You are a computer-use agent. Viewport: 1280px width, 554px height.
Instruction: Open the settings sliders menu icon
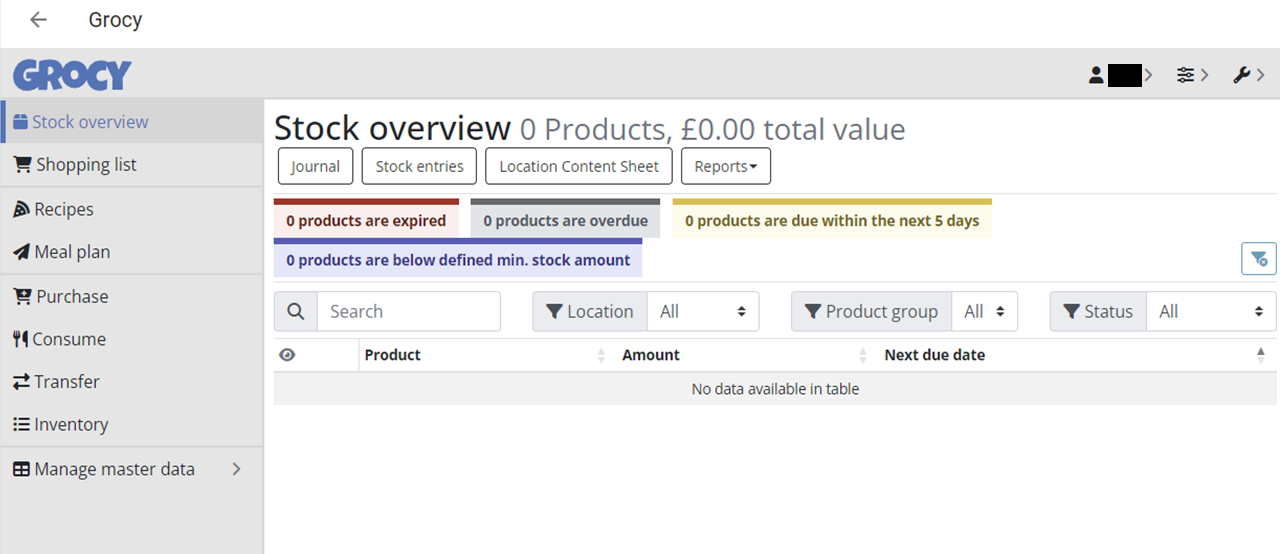(1186, 75)
